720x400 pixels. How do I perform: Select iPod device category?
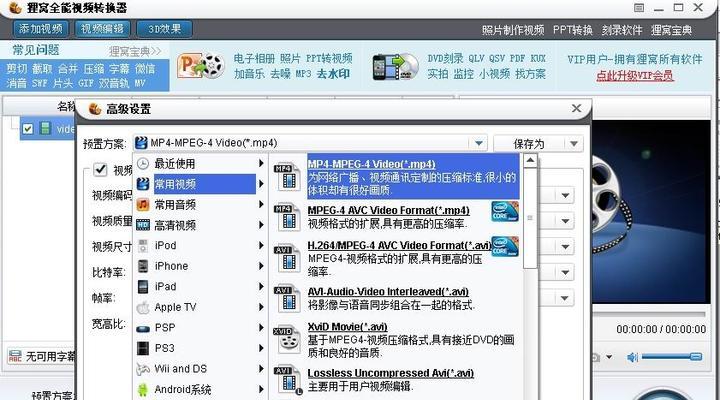165,245
